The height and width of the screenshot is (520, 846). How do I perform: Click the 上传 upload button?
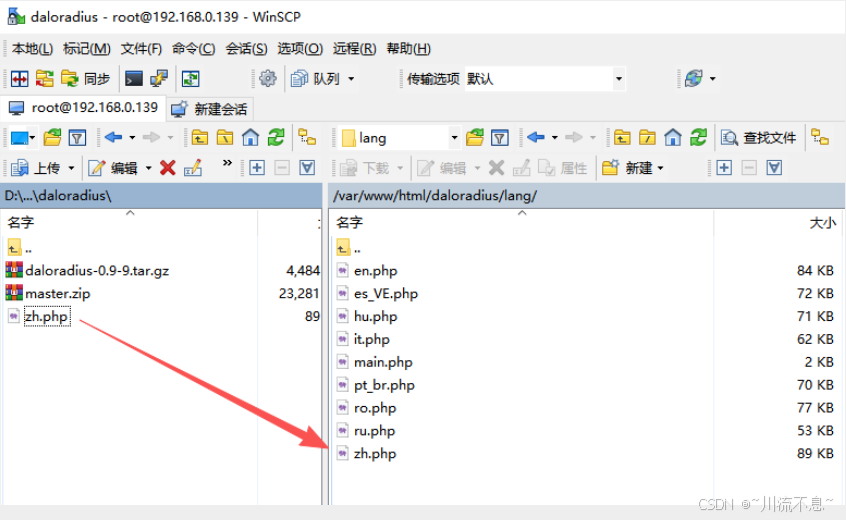pyautogui.click(x=36, y=168)
